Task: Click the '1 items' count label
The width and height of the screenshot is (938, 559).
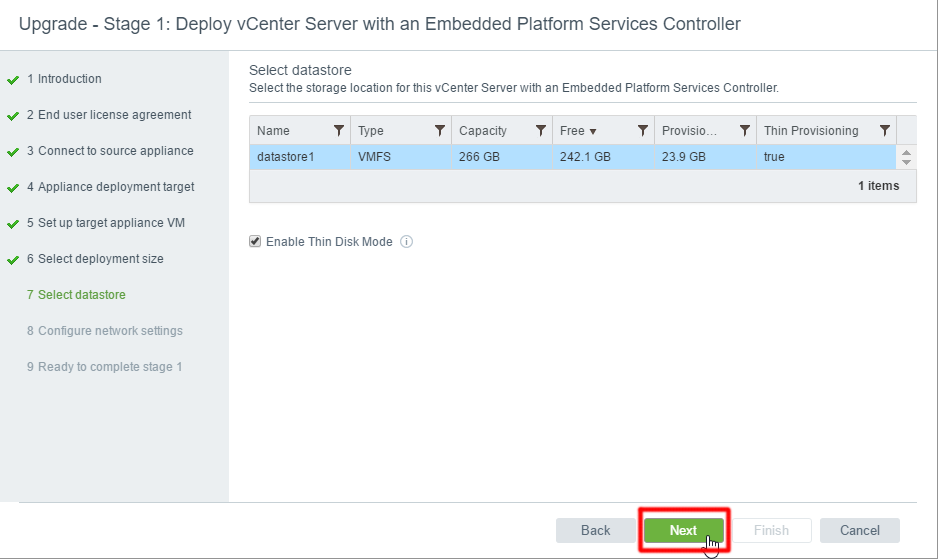Action: pos(878,186)
